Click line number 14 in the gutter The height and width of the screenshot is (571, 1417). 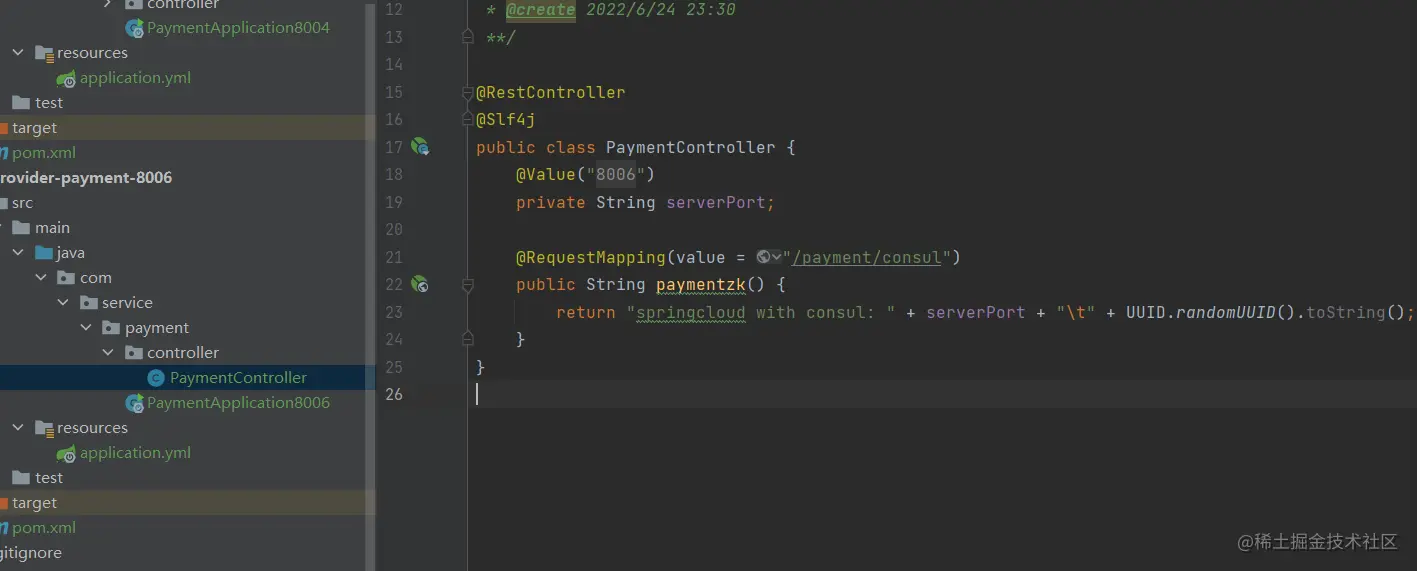click(x=393, y=64)
